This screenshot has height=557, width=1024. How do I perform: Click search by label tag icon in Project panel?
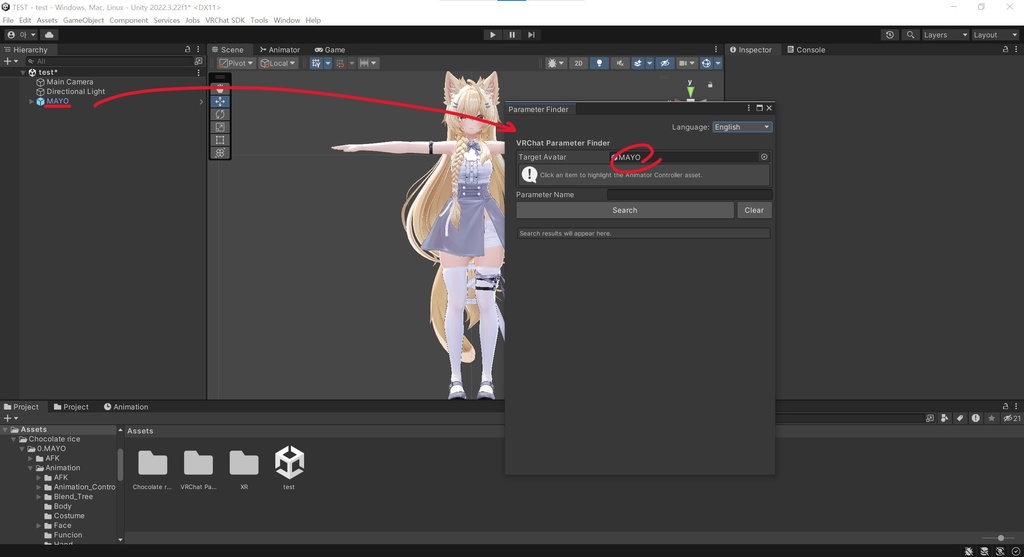(960, 418)
